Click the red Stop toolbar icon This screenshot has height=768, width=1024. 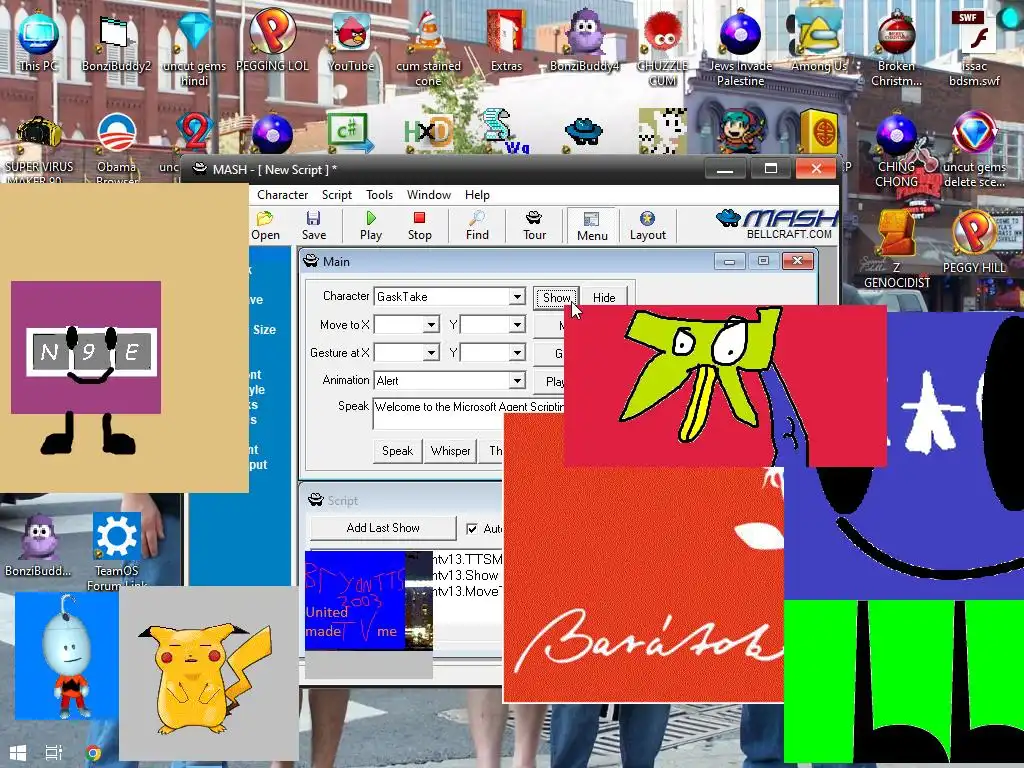pyautogui.click(x=419, y=225)
